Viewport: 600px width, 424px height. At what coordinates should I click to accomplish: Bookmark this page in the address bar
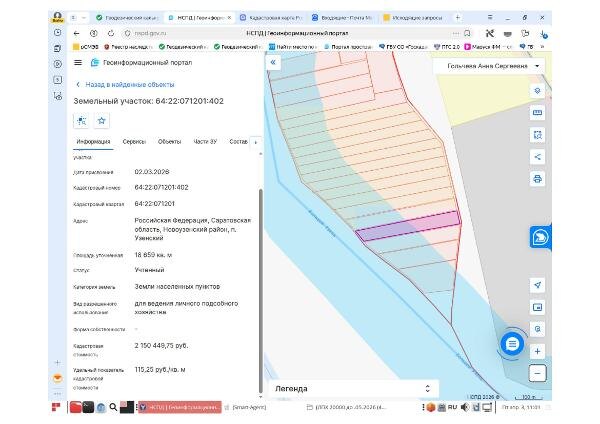(467, 34)
